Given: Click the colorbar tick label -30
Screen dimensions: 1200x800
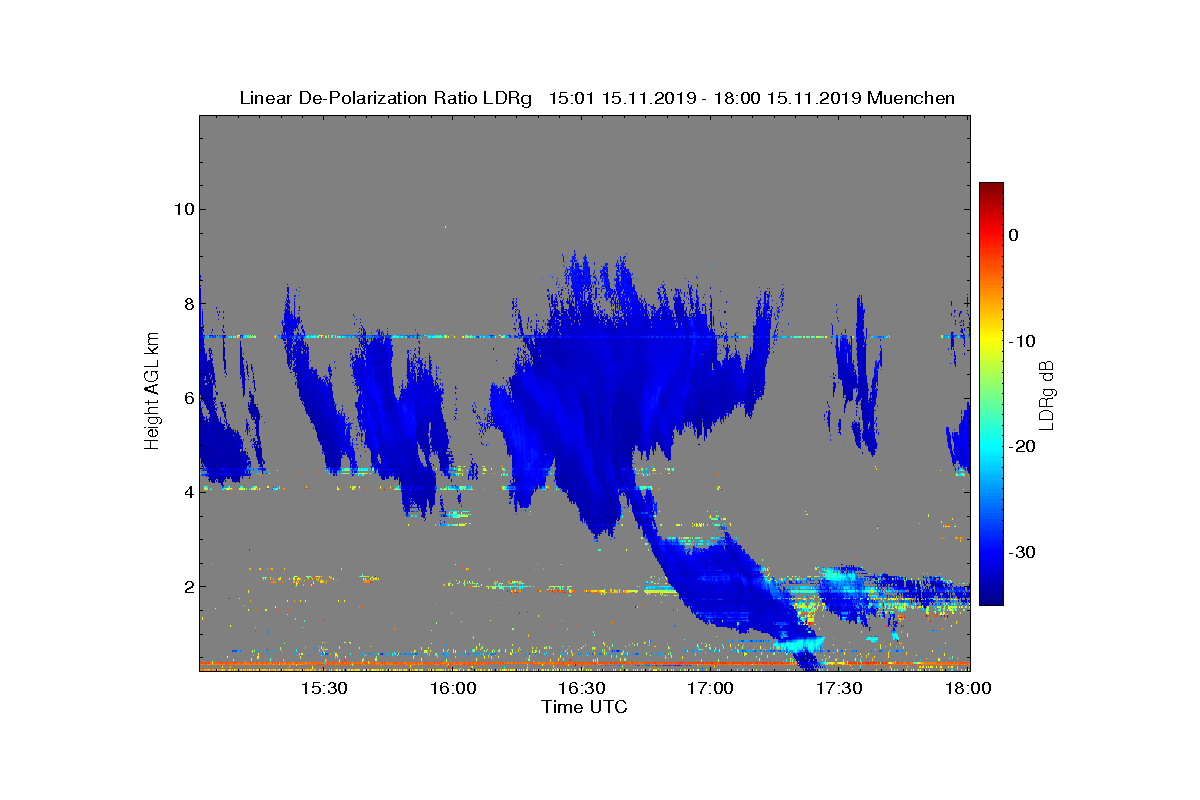Looking at the screenshot, I should point(1021,553).
